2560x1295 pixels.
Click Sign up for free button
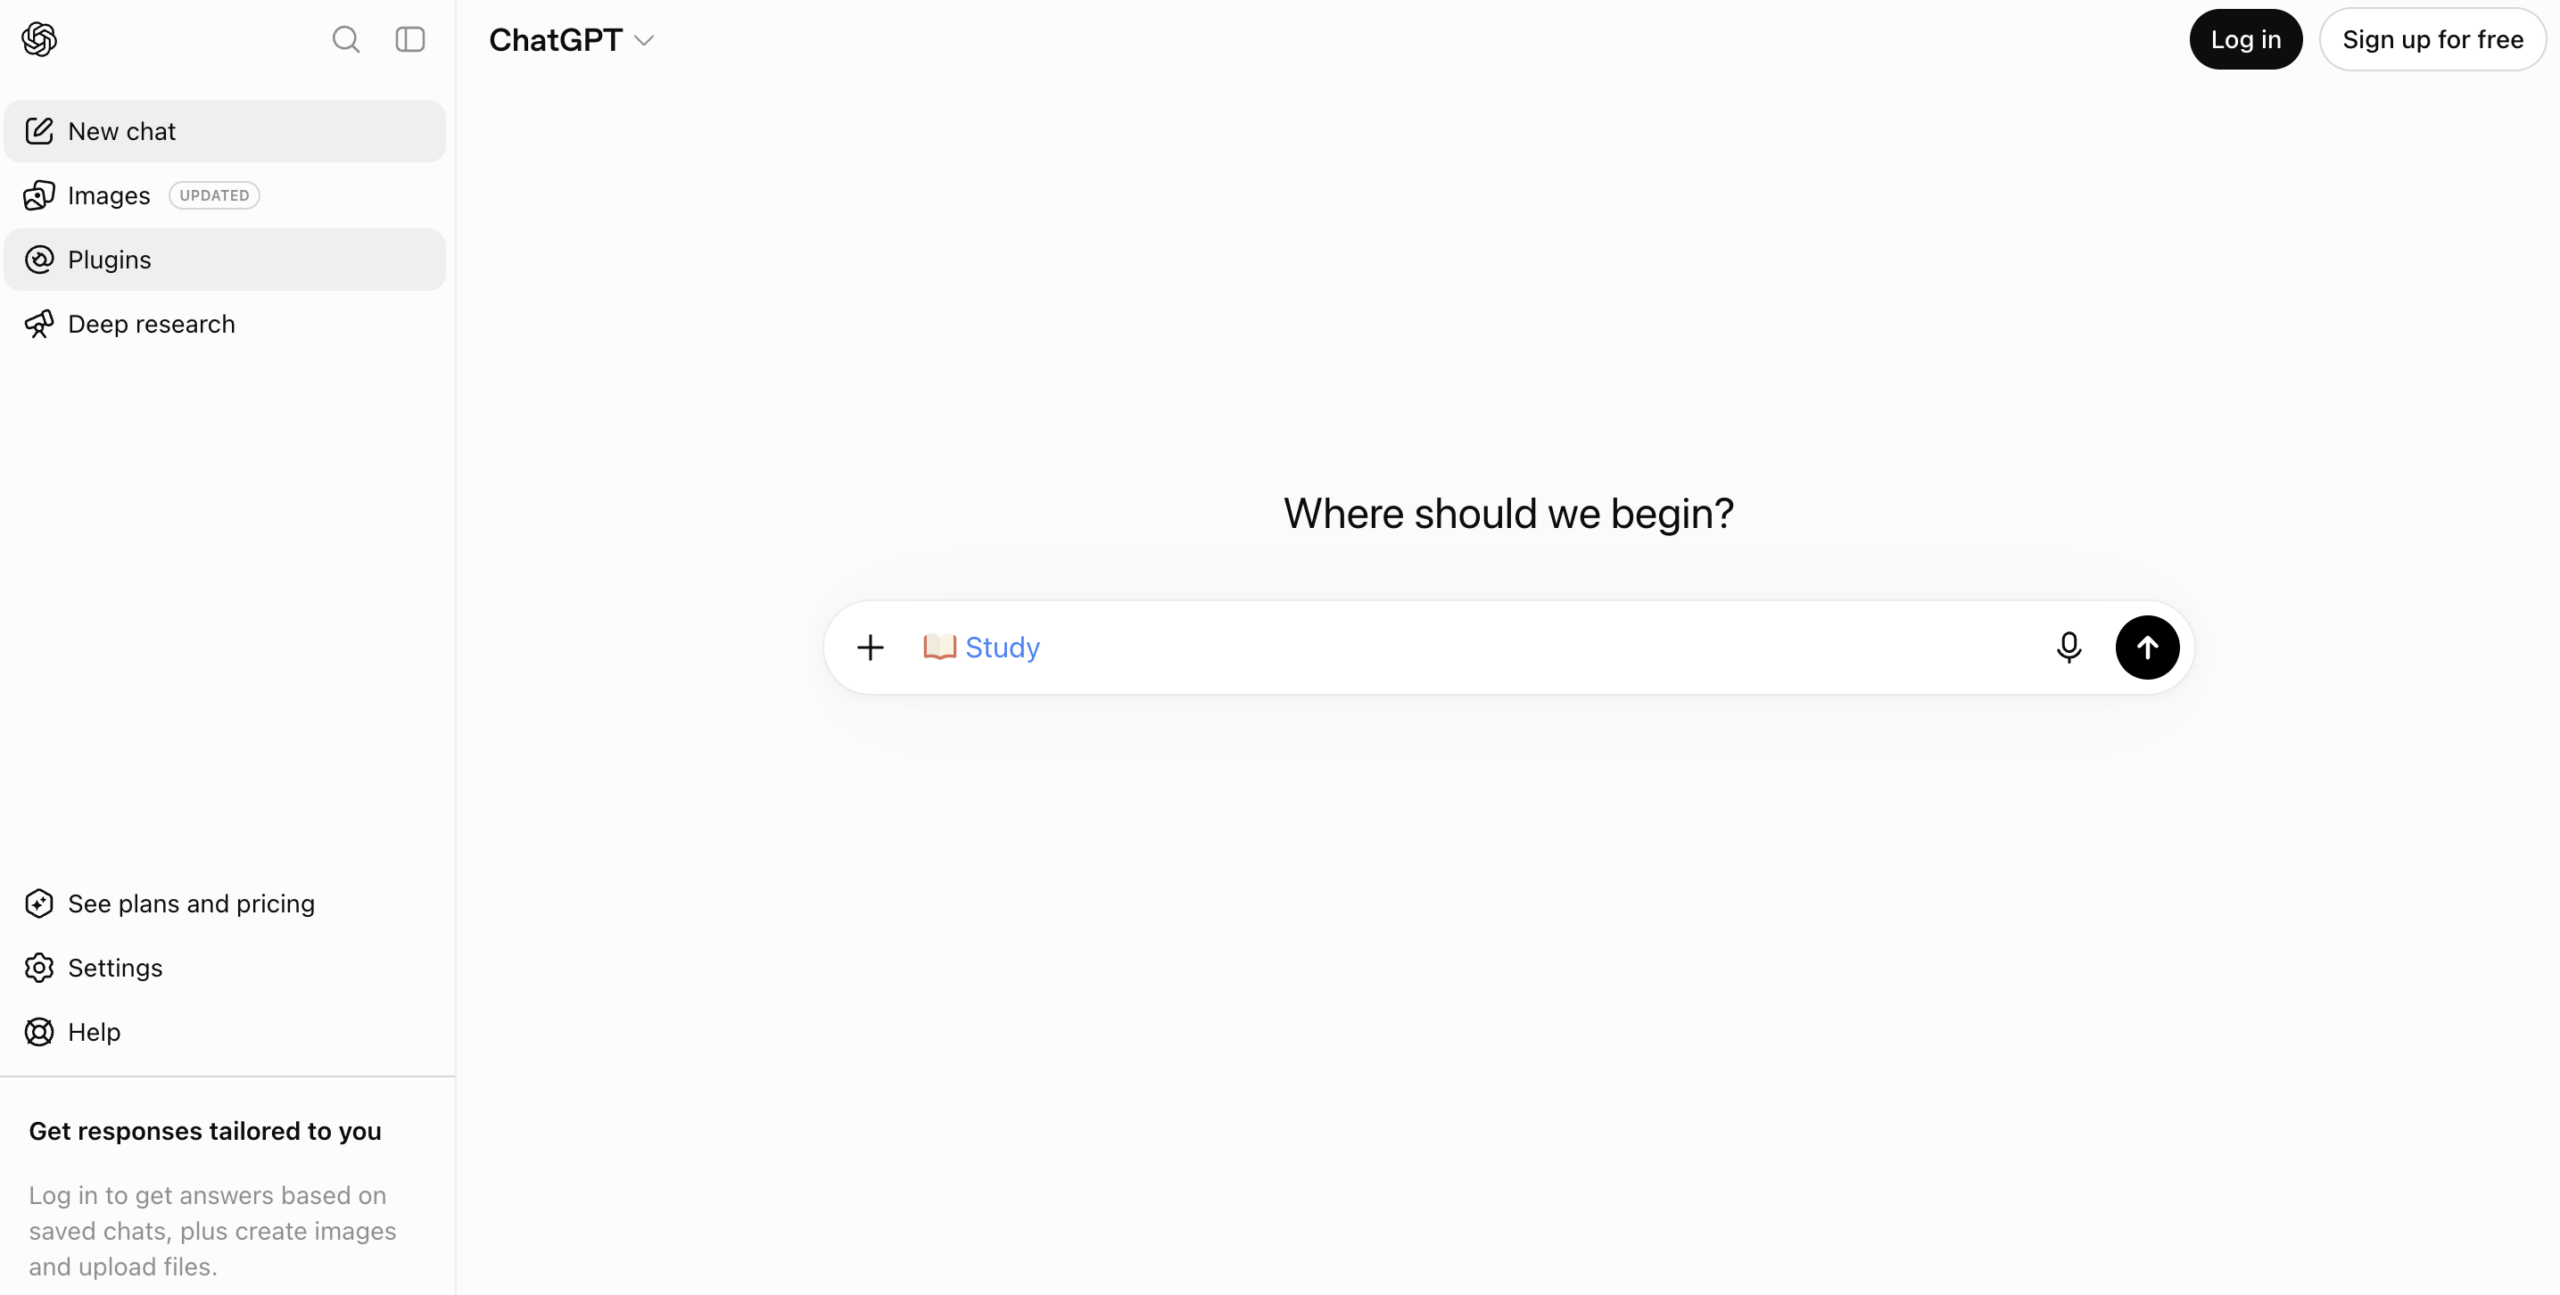[x=2432, y=39]
